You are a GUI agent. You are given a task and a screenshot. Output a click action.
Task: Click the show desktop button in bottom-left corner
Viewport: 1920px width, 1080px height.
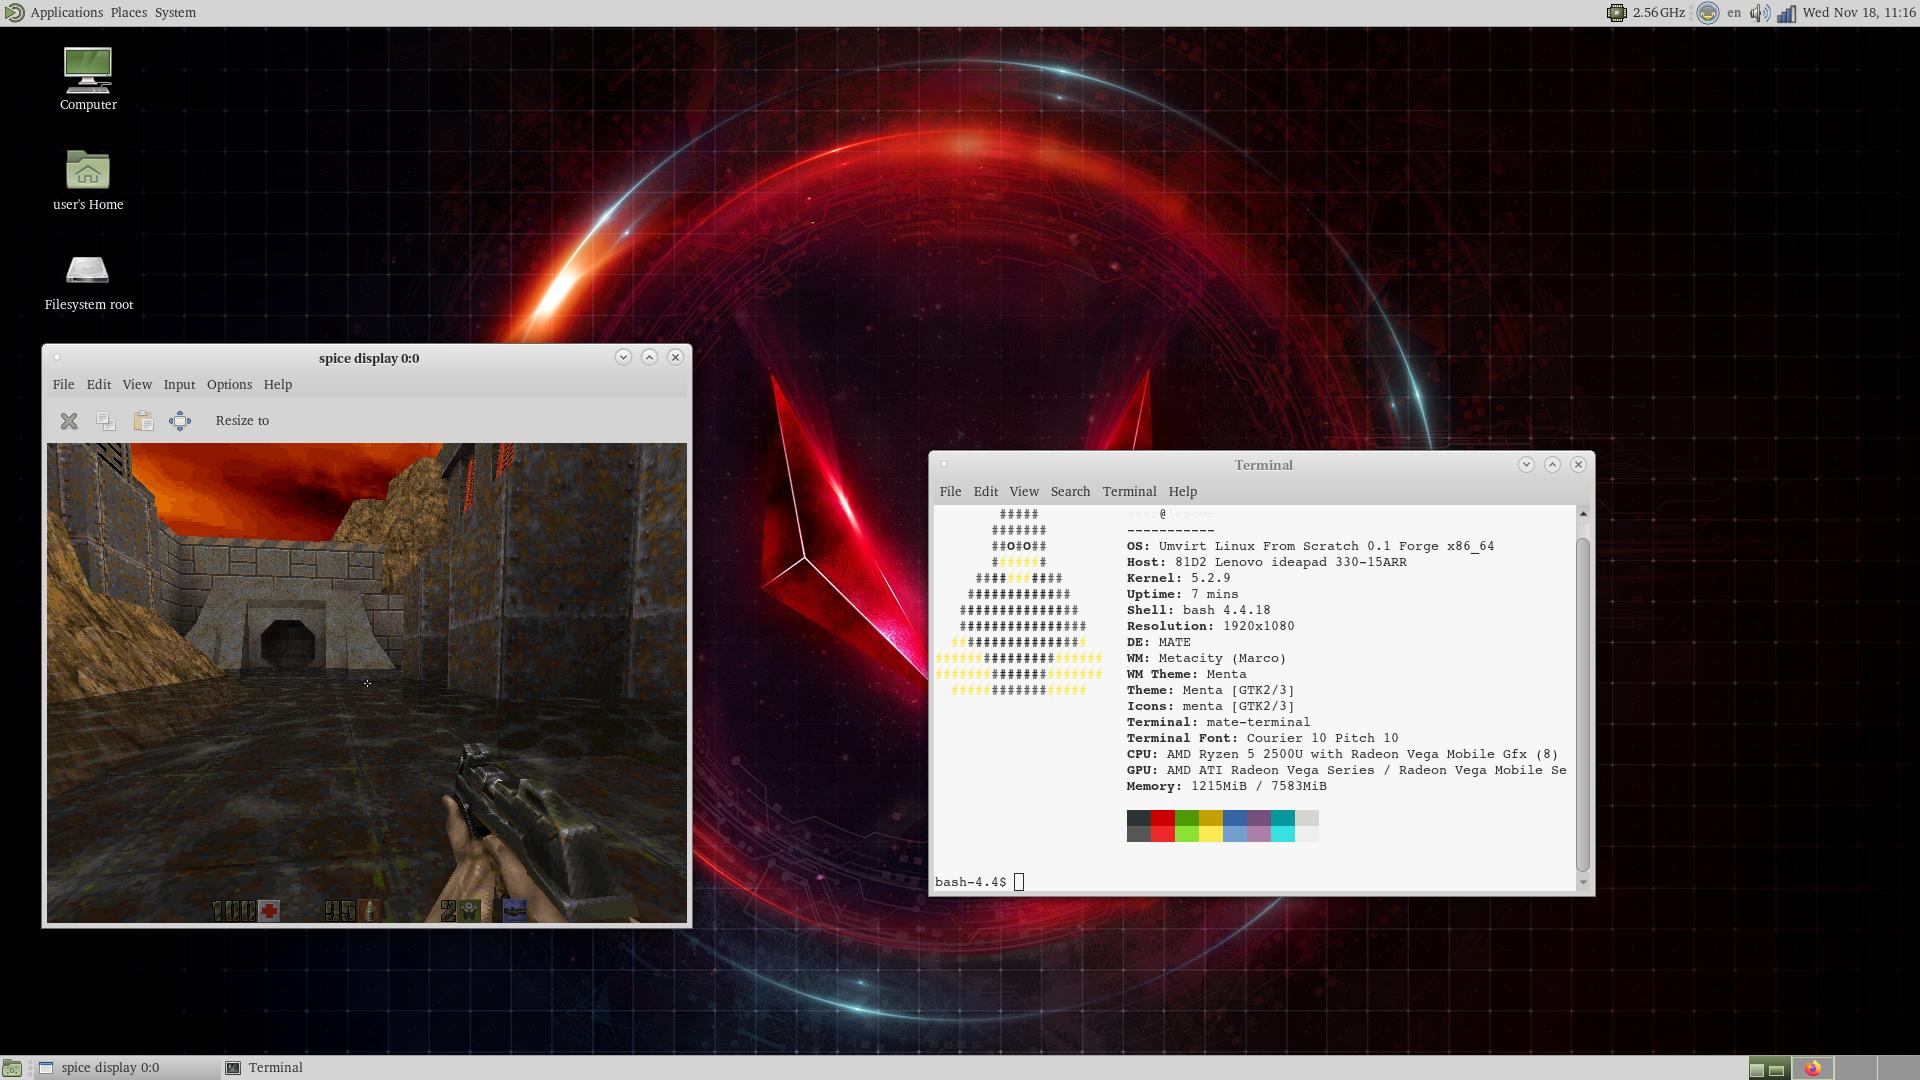[x=12, y=1068]
